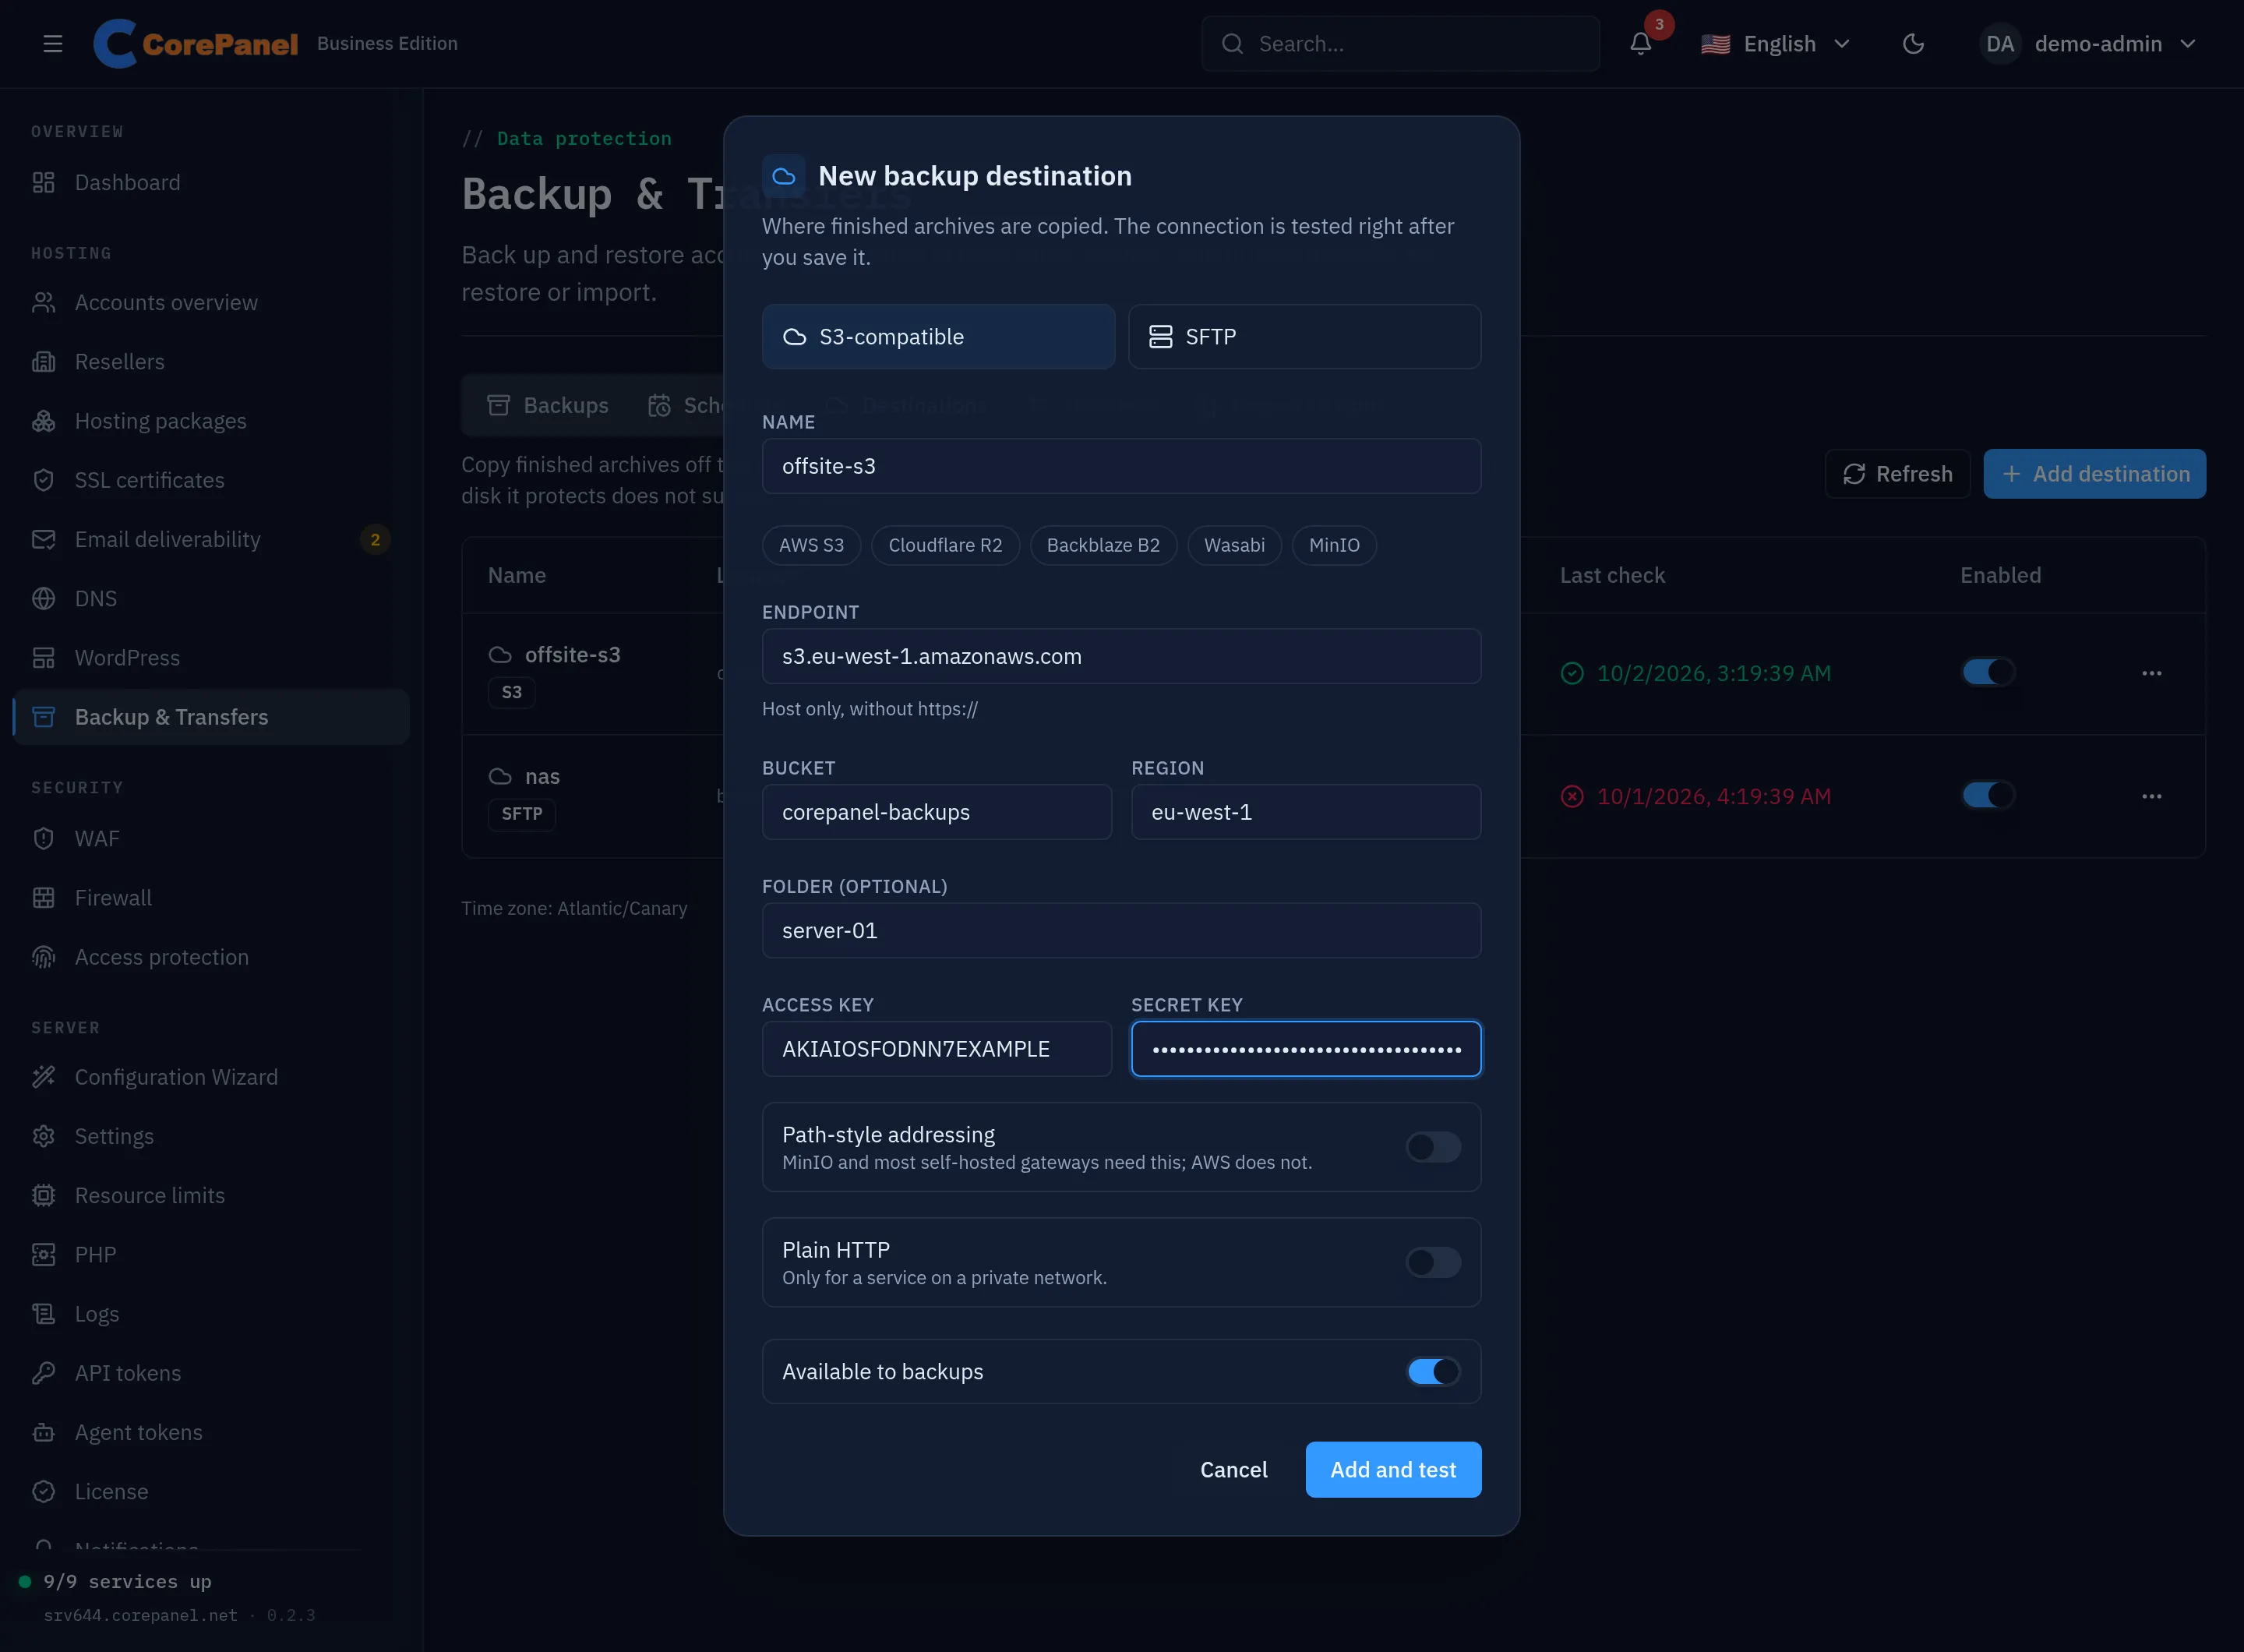Screen dimensions: 2244x1652
Task: Expand the demo-admin account menu
Action: 2088,44
